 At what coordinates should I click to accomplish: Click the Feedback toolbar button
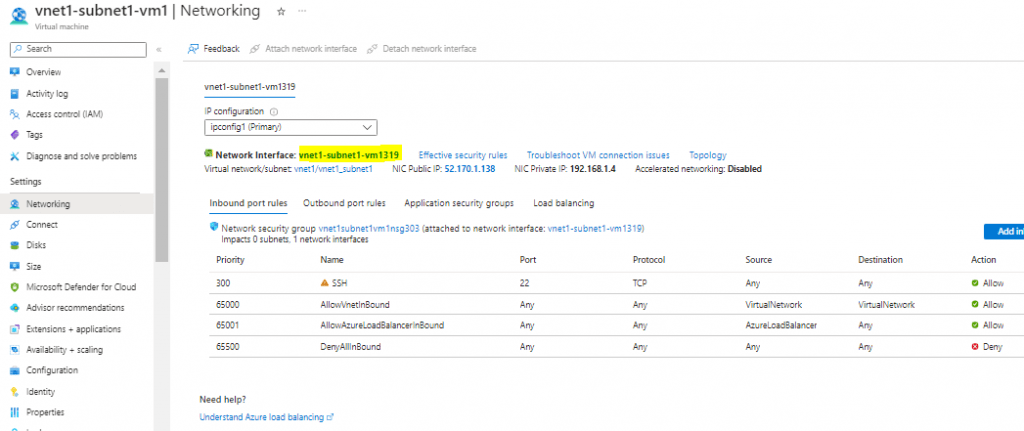tap(214, 49)
